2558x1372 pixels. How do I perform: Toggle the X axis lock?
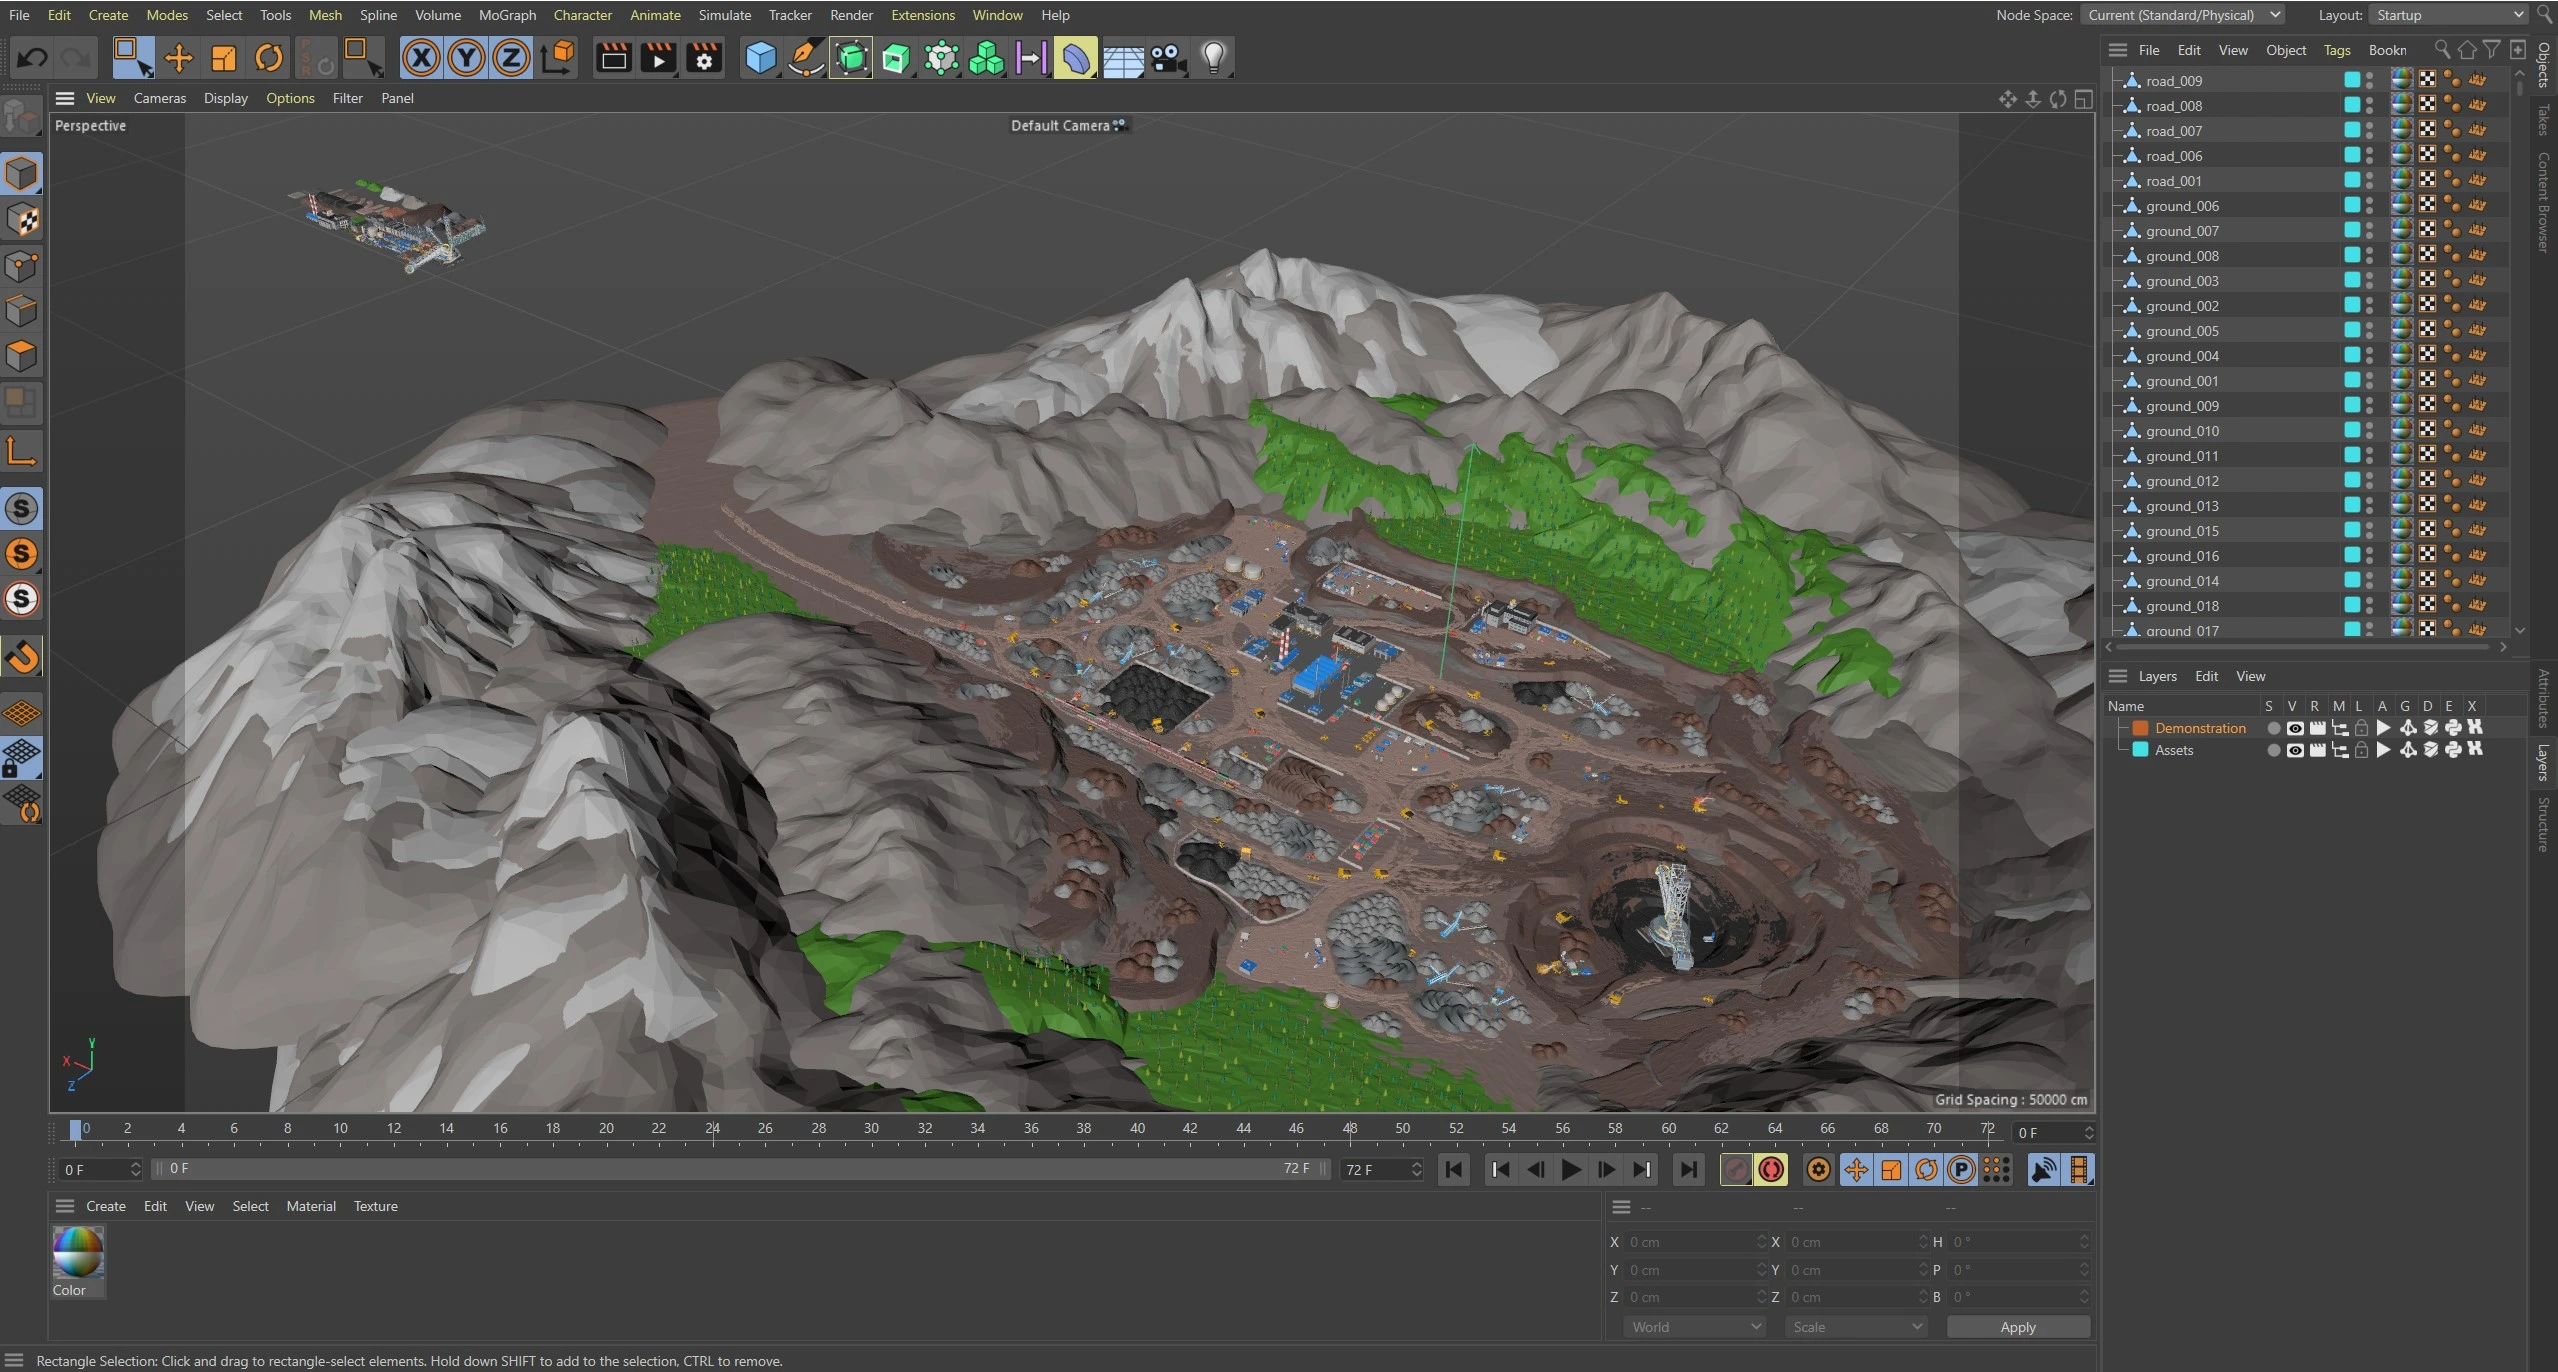click(421, 58)
